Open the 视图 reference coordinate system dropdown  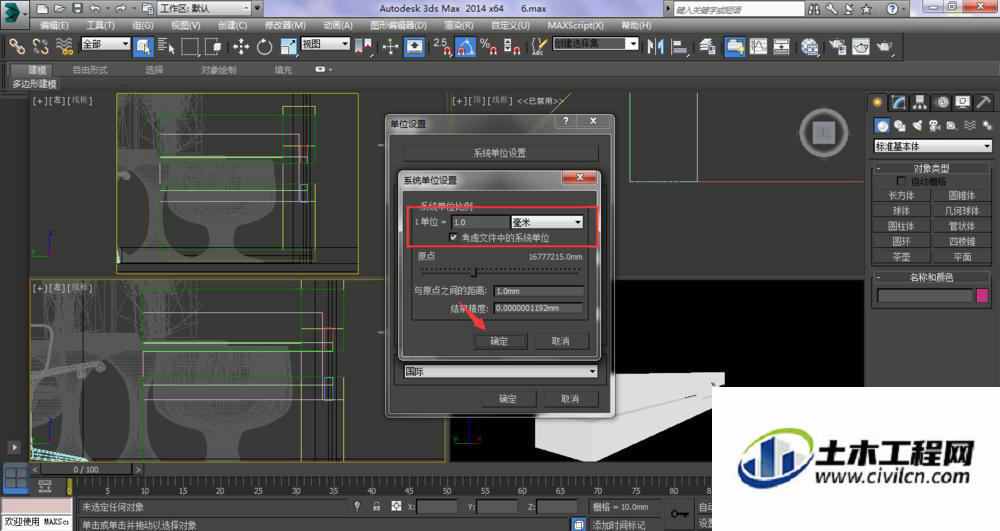pos(325,44)
